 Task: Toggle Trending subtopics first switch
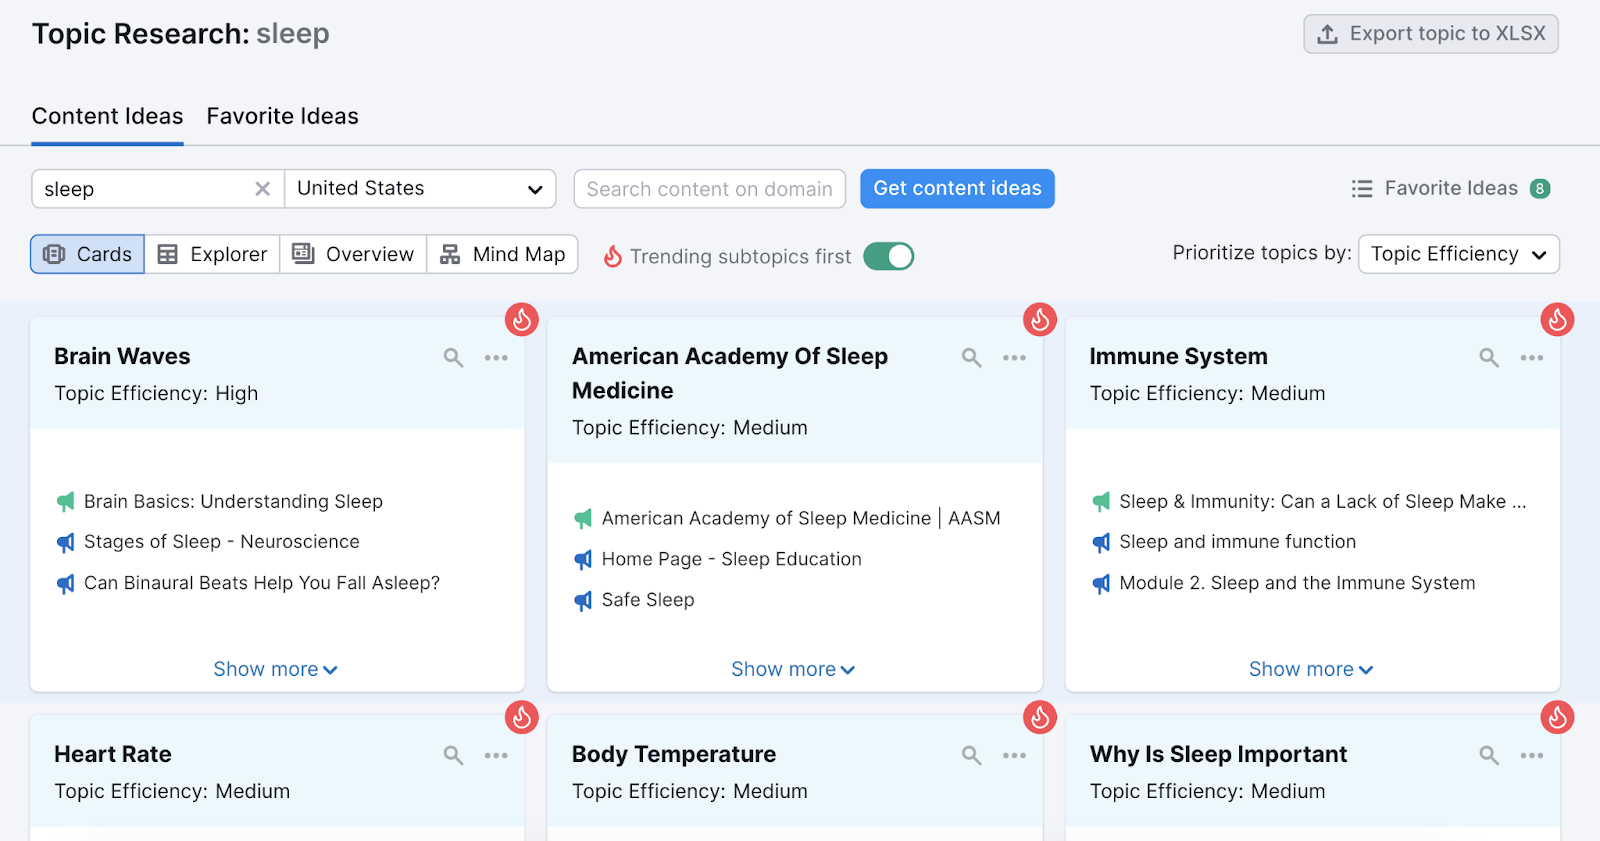tap(888, 257)
